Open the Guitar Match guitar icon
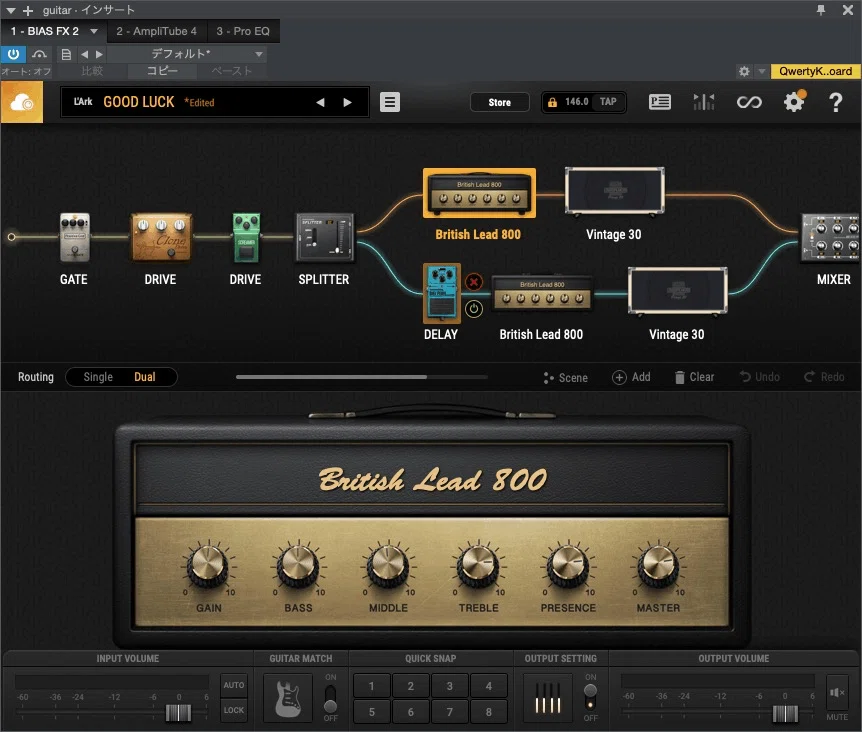 (x=288, y=698)
